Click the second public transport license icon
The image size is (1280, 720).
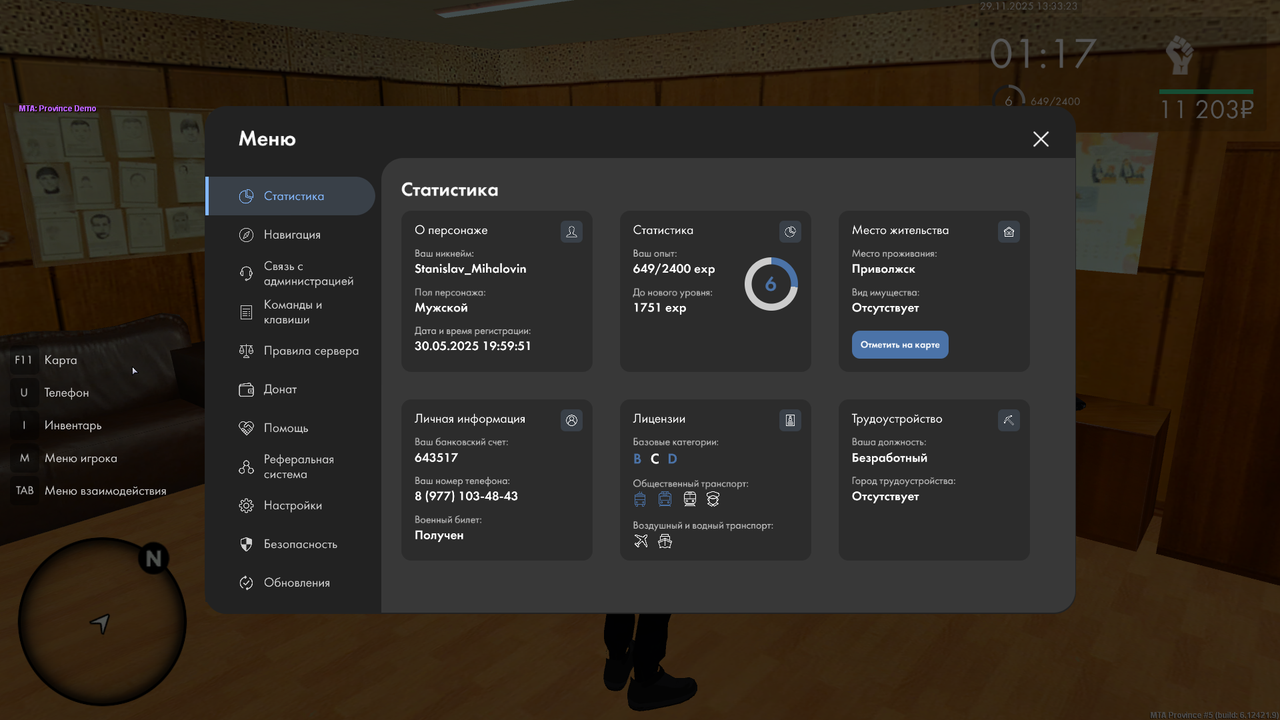coord(665,499)
